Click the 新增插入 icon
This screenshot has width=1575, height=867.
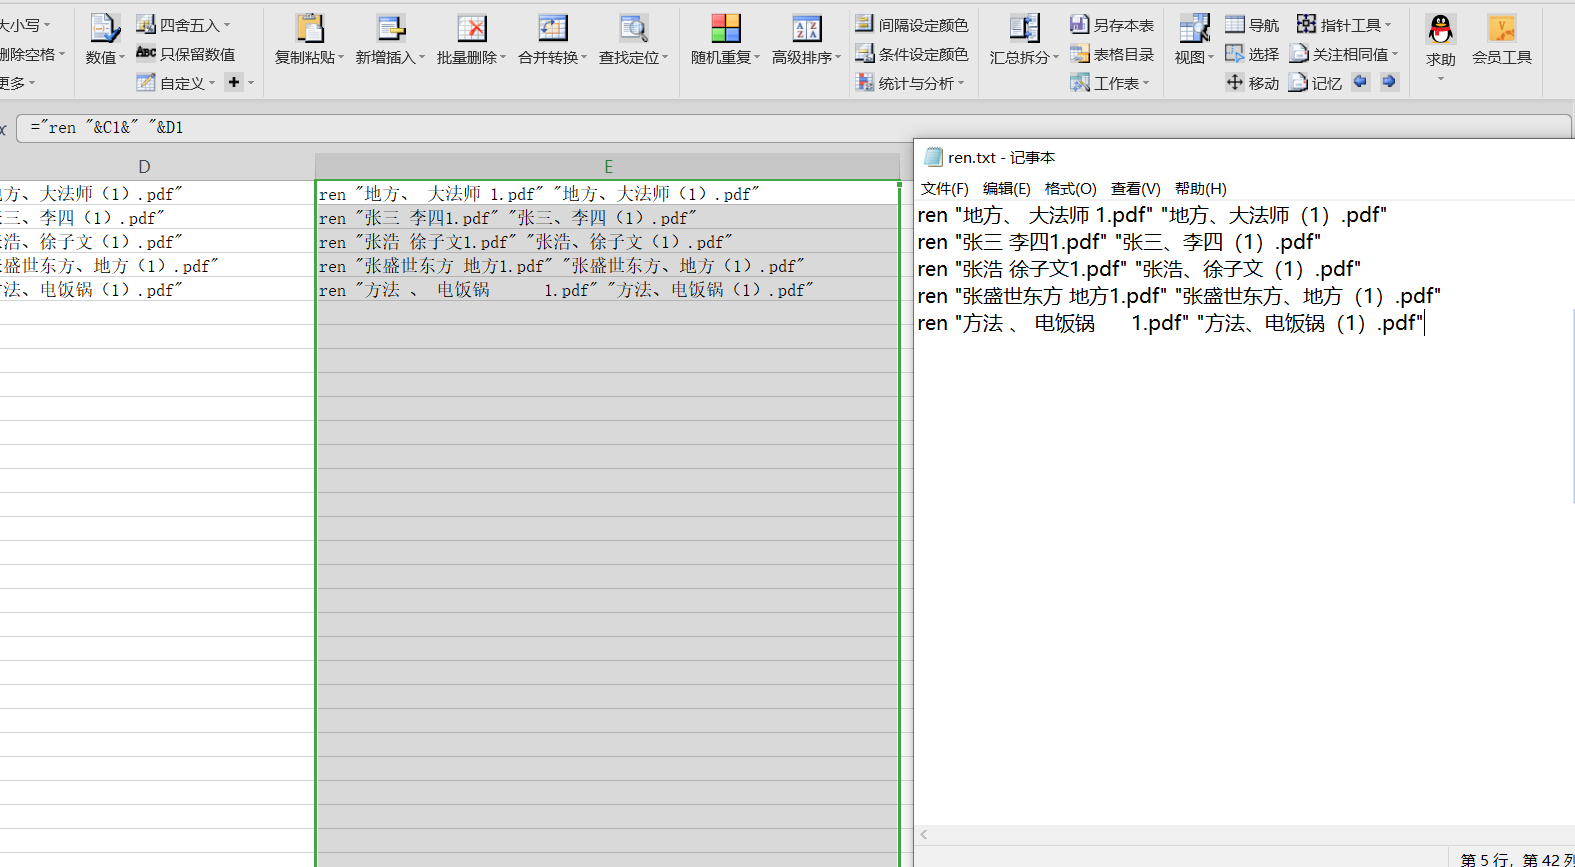tap(390, 28)
